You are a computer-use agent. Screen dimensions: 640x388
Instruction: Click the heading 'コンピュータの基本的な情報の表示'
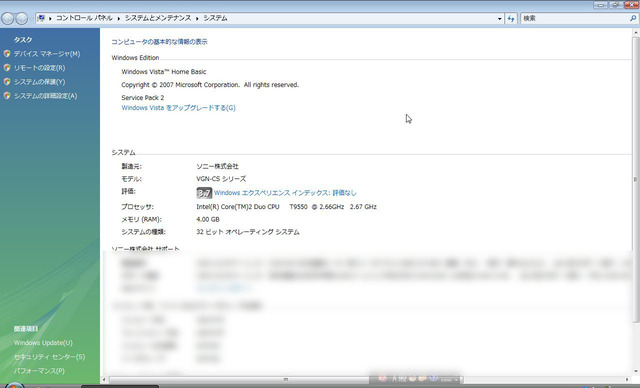[x=159, y=42]
